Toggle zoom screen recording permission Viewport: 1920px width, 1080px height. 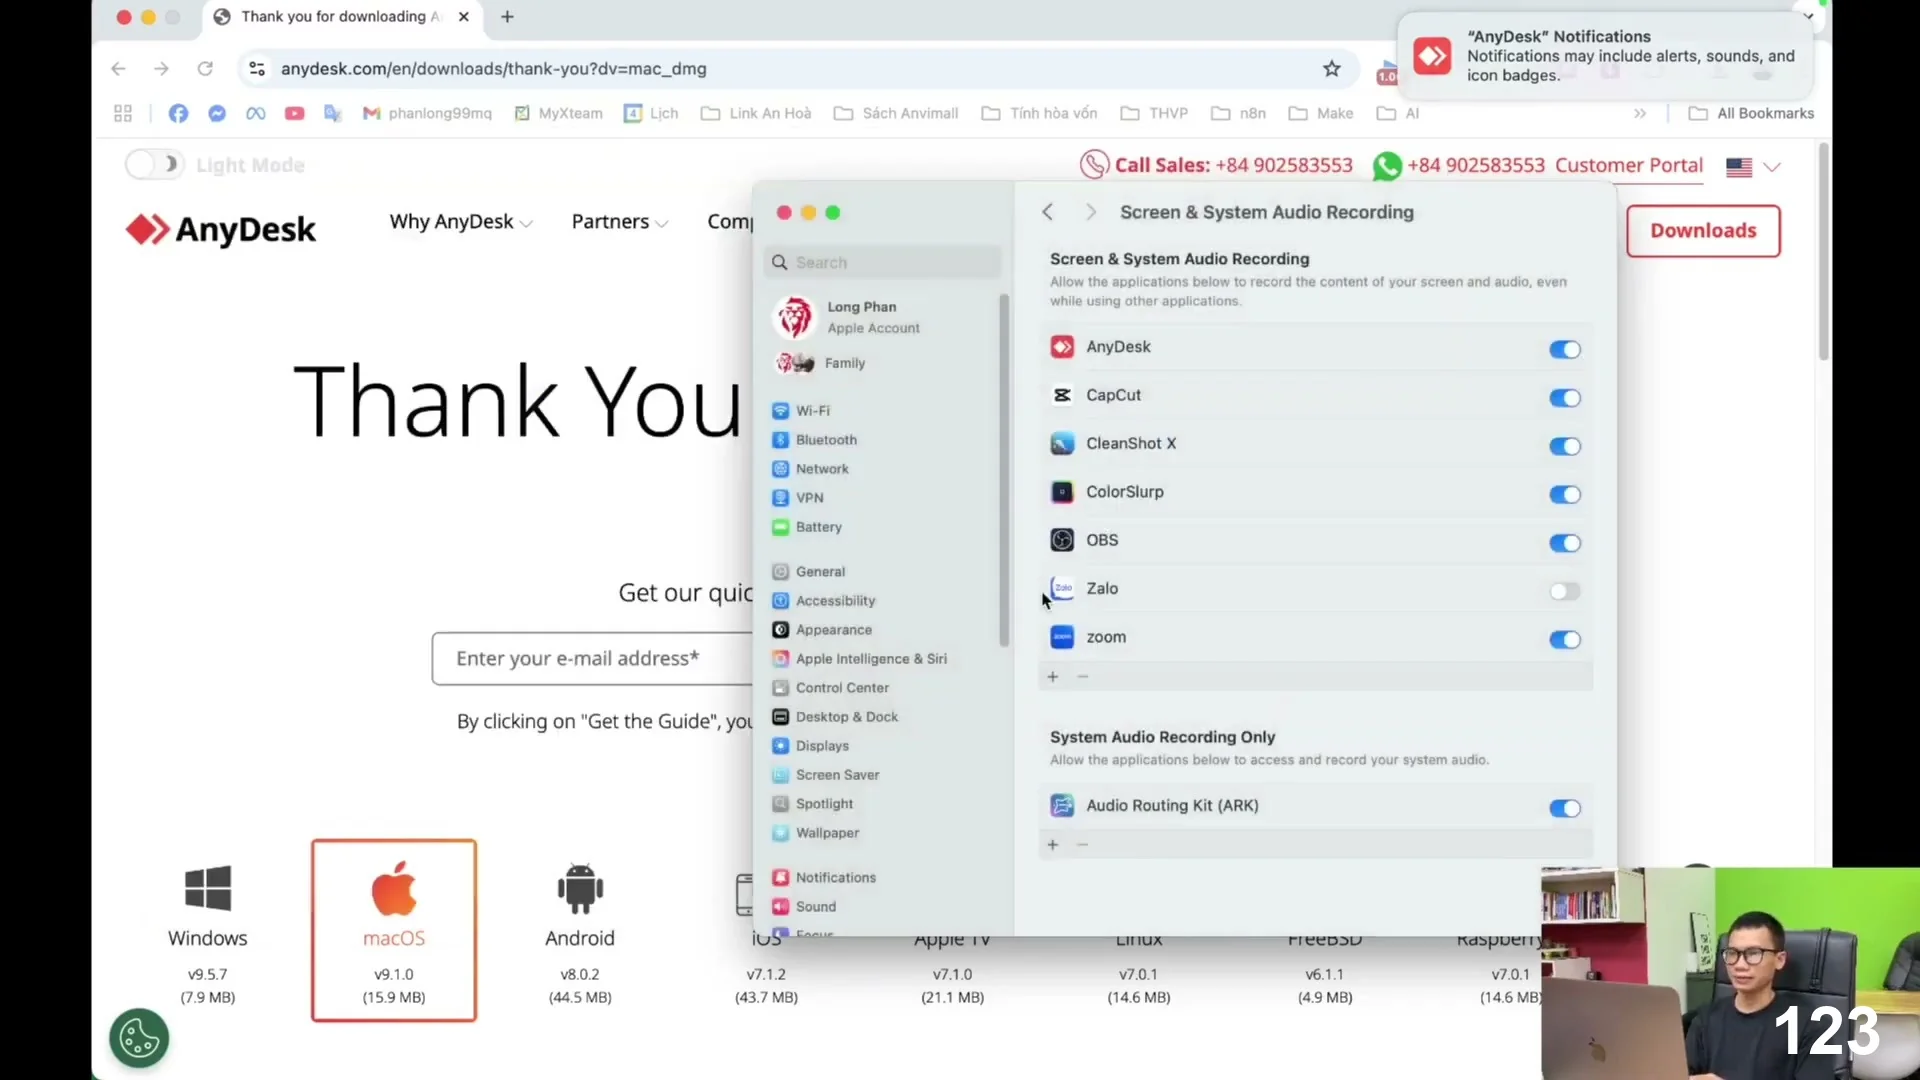tap(1565, 640)
